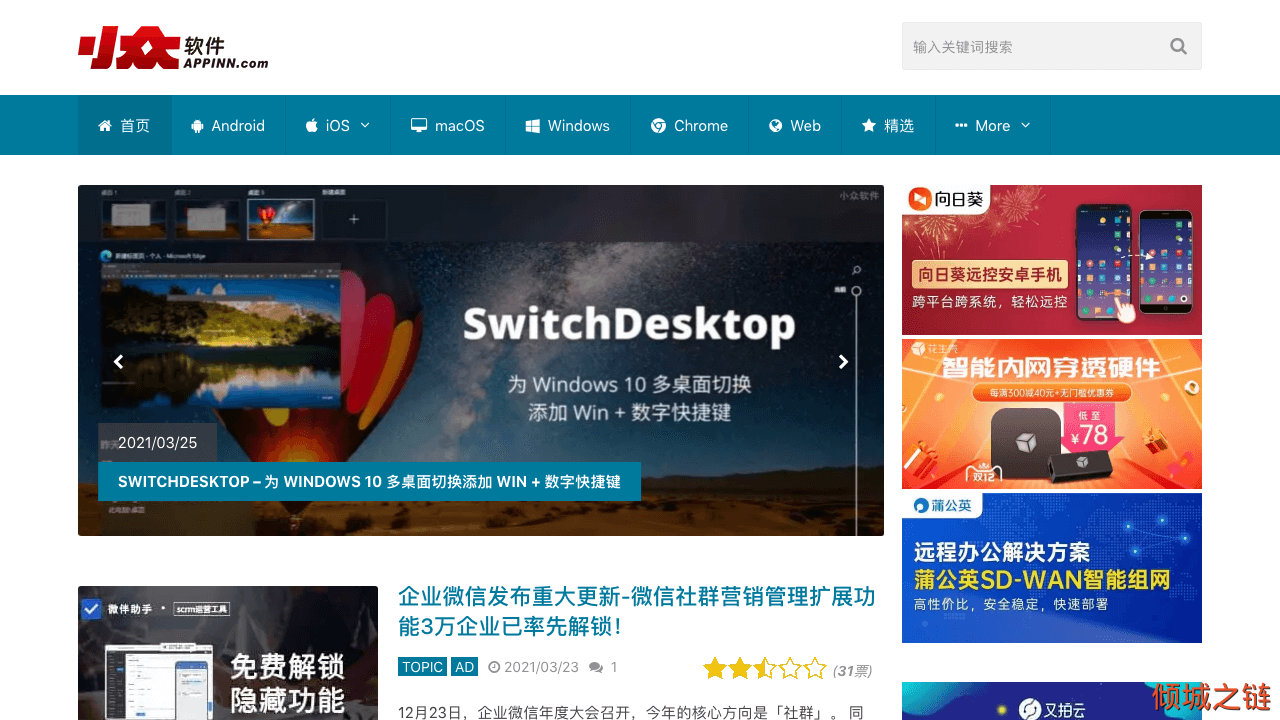Click the ellipsis icon beside More
This screenshot has height=720, width=1280.
(x=961, y=126)
